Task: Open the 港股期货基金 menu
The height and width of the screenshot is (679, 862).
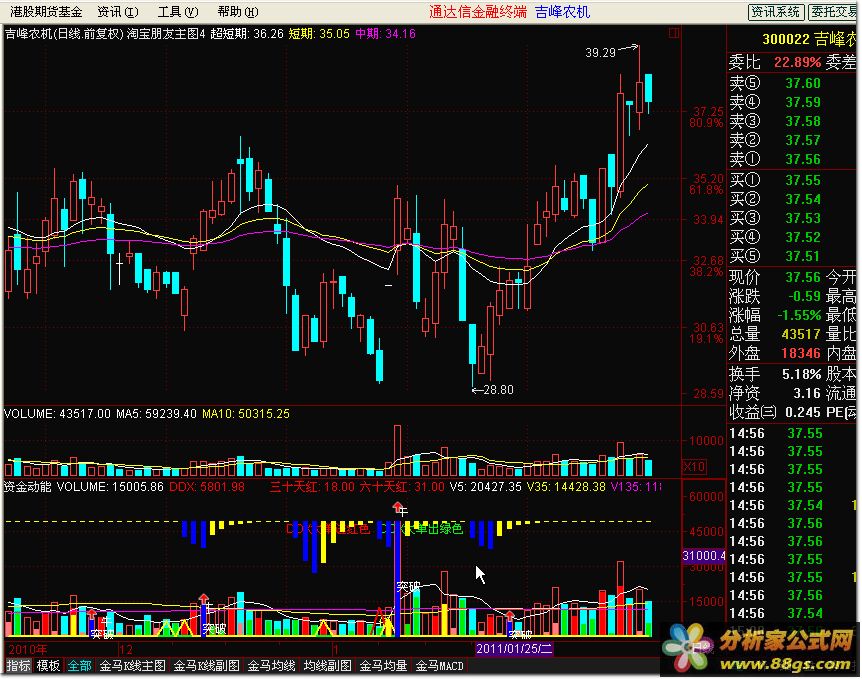Action: pyautogui.click(x=46, y=12)
